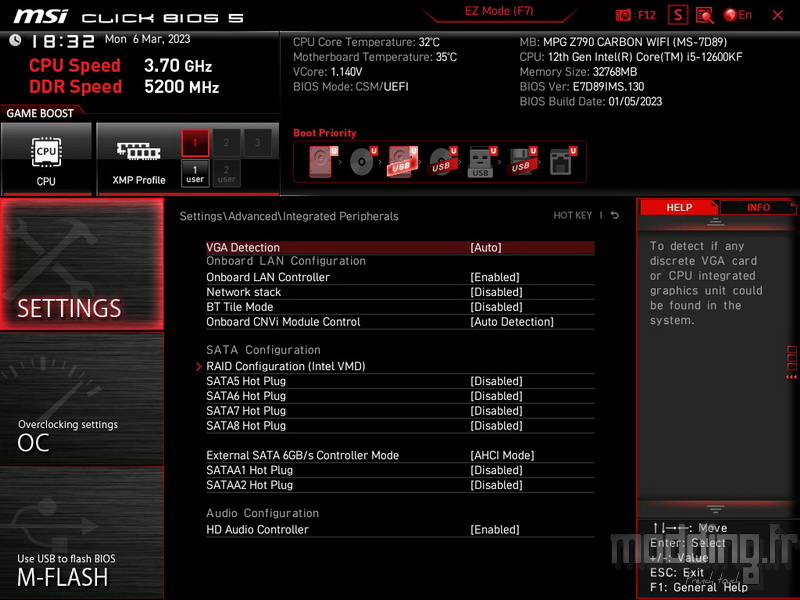Change the BT Tile Mode setting

[x=400, y=307]
